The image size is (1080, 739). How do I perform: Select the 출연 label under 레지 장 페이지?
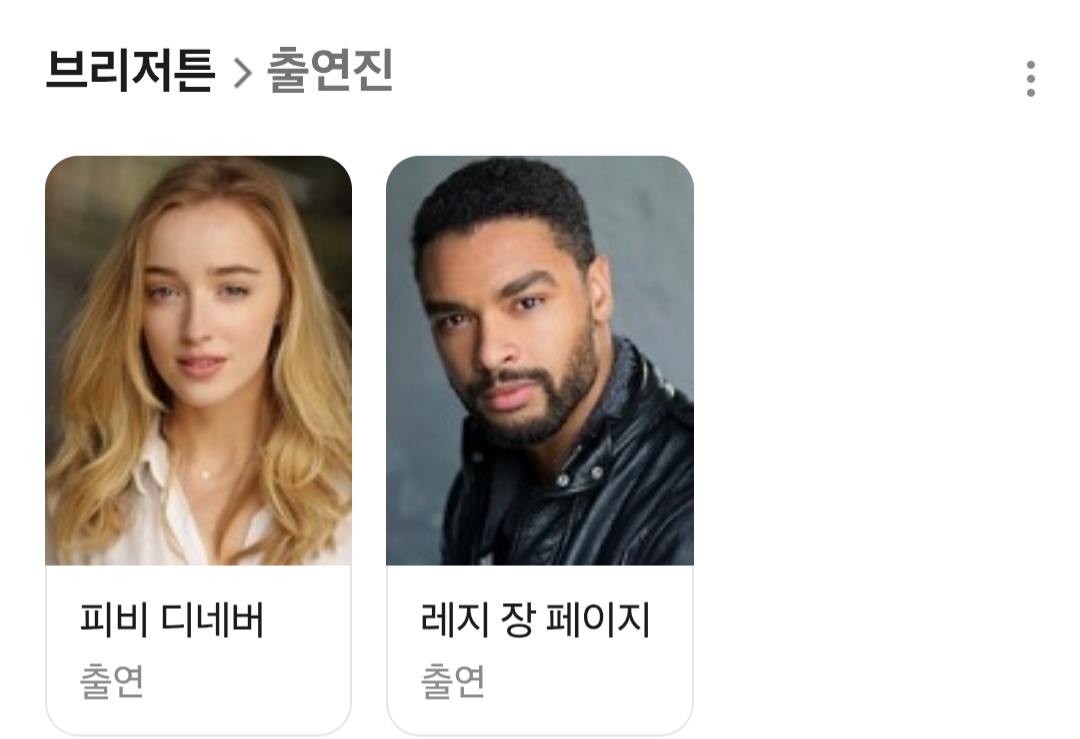[x=453, y=680]
